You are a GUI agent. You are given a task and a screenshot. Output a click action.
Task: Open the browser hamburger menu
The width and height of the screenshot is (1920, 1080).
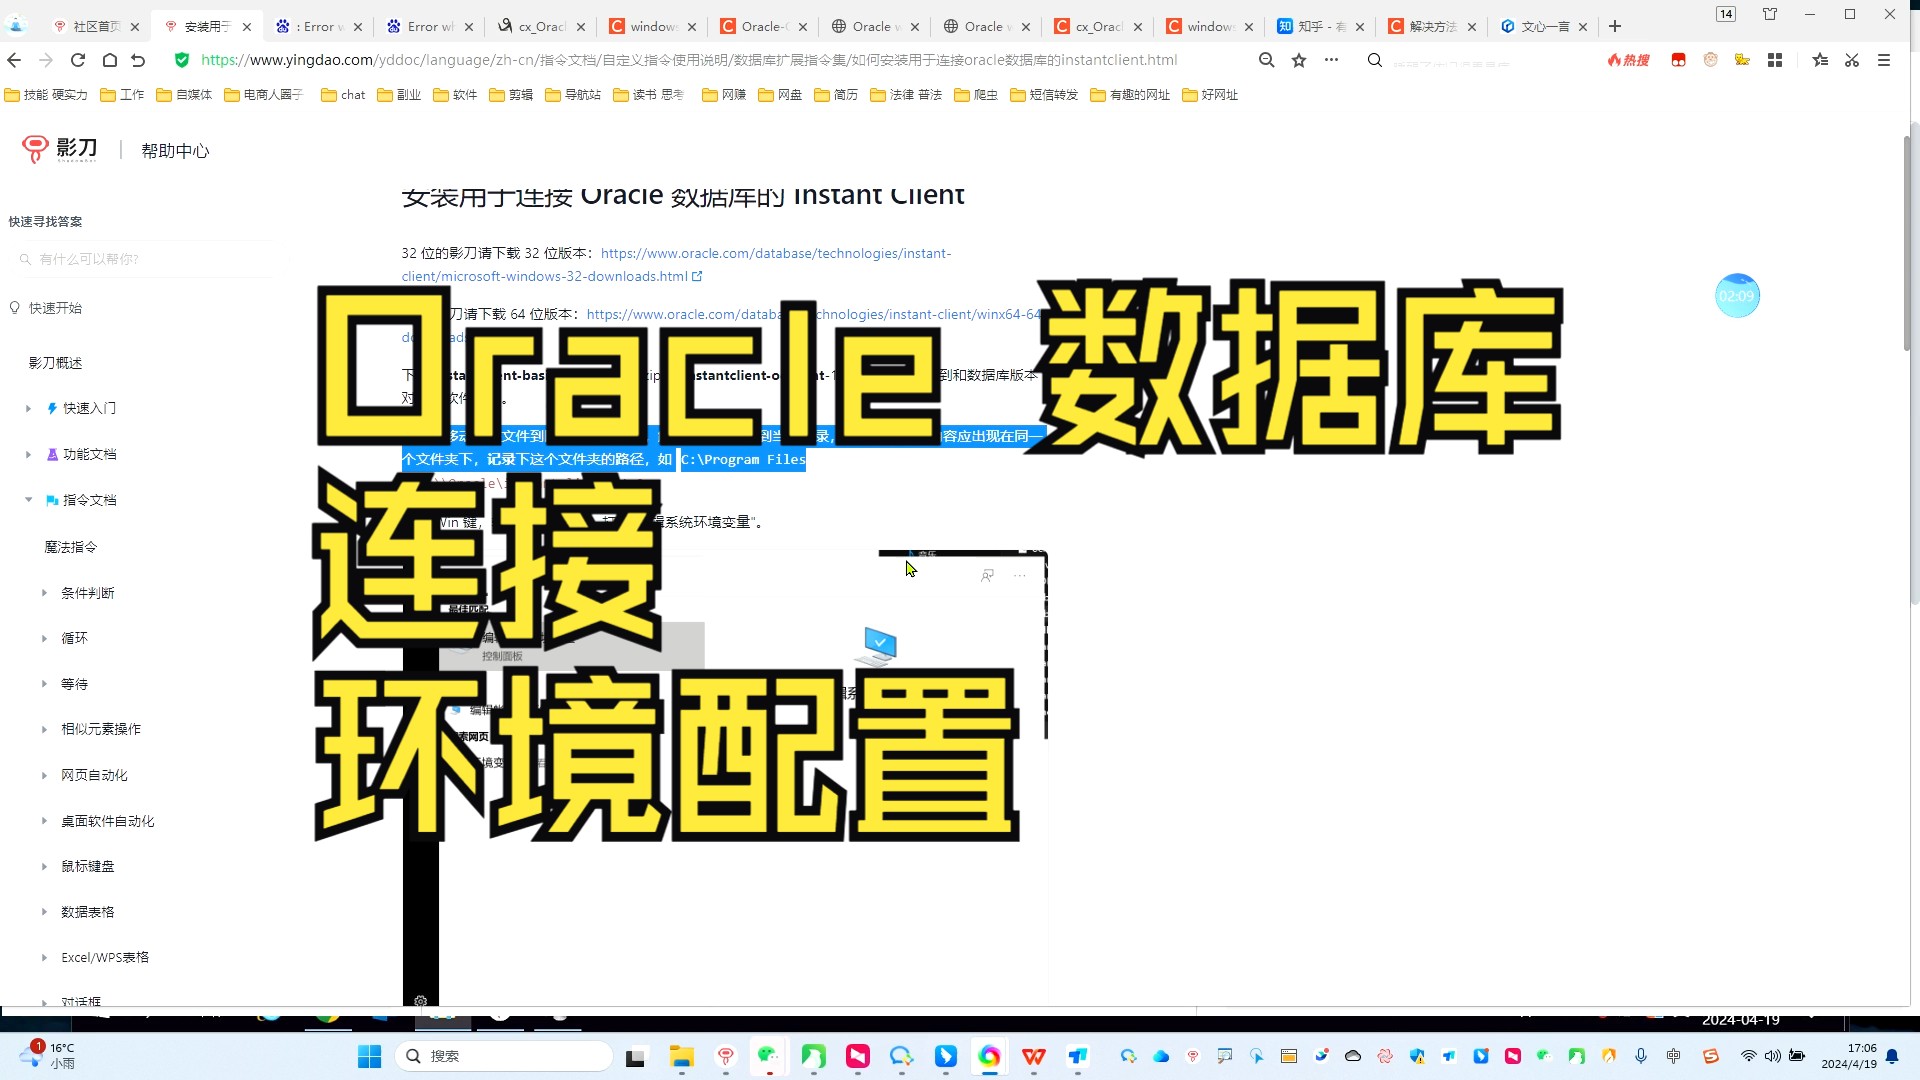[x=1884, y=60]
